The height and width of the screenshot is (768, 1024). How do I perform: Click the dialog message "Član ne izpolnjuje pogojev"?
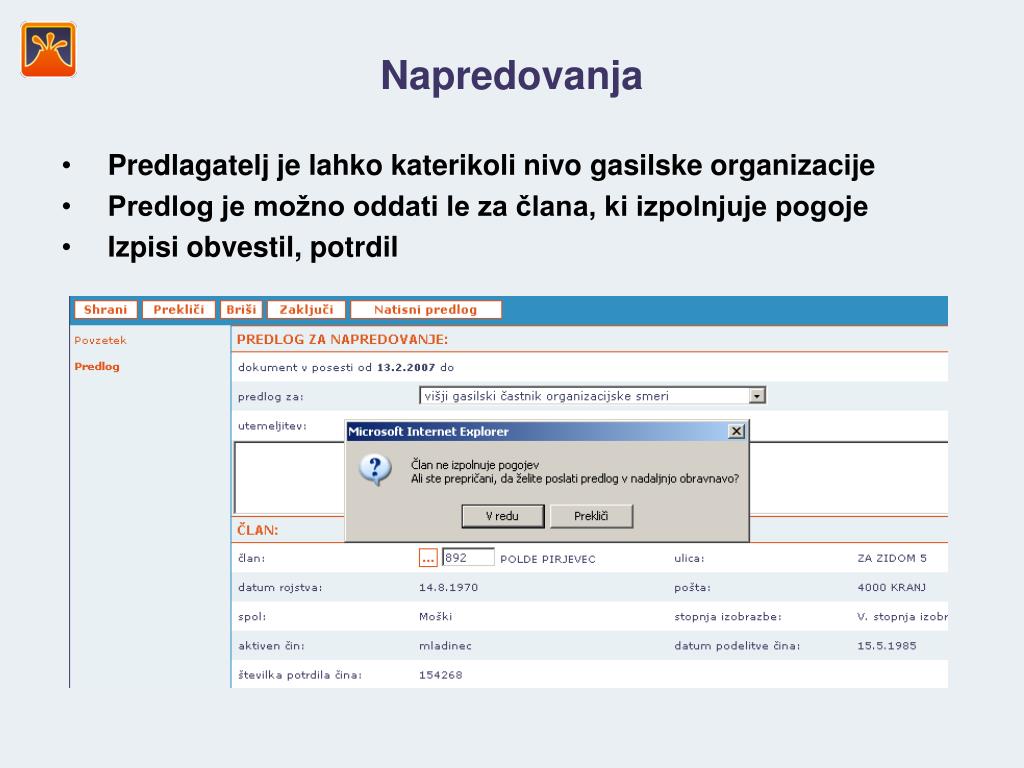pos(475,465)
